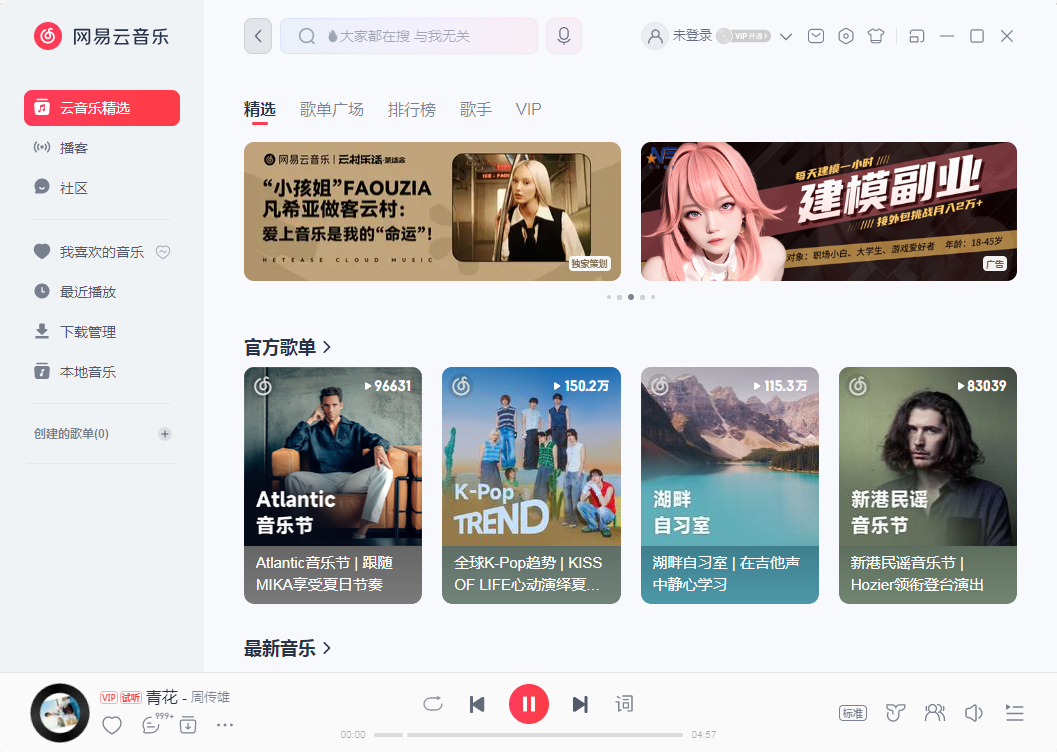Open 本地音乐 in the sidebar
The height and width of the screenshot is (752, 1057).
pos(102,372)
